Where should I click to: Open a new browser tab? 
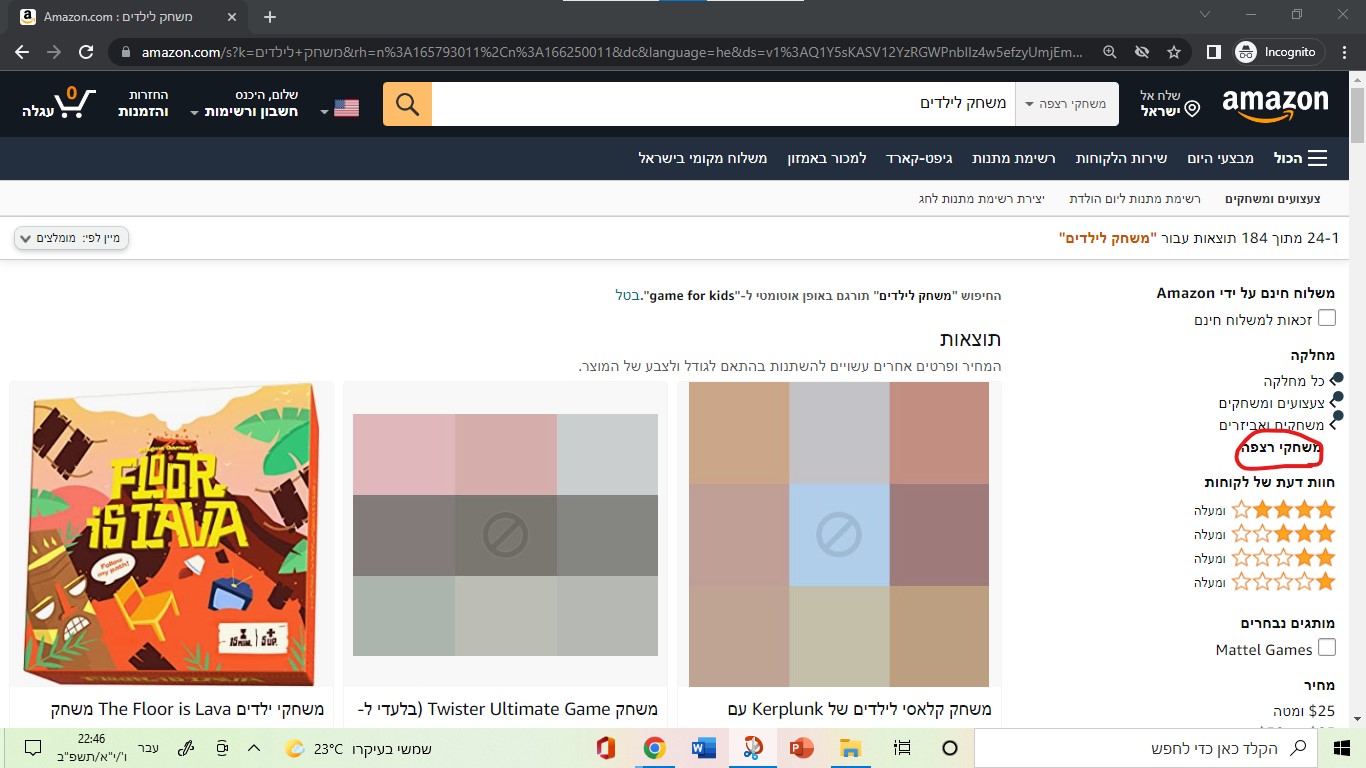(x=270, y=17)
